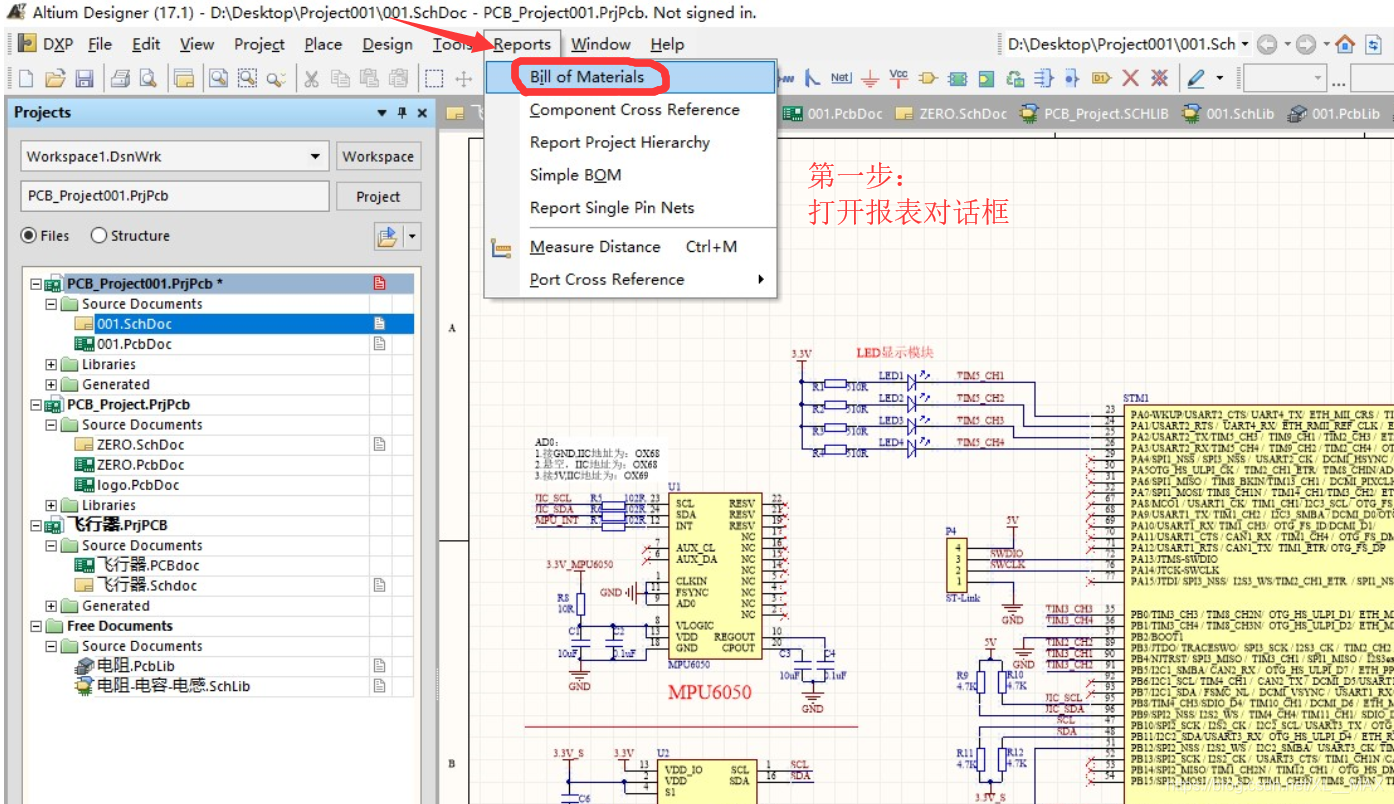Switch to the 001.SchLib tab

1228,114
